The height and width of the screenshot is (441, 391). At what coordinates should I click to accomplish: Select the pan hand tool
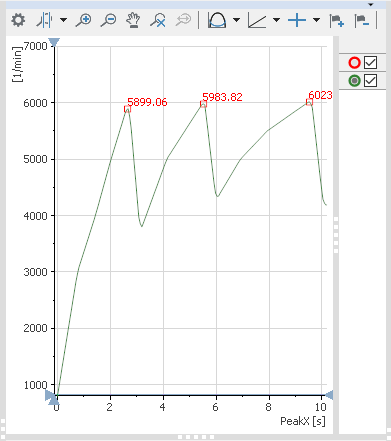(133, 20)
